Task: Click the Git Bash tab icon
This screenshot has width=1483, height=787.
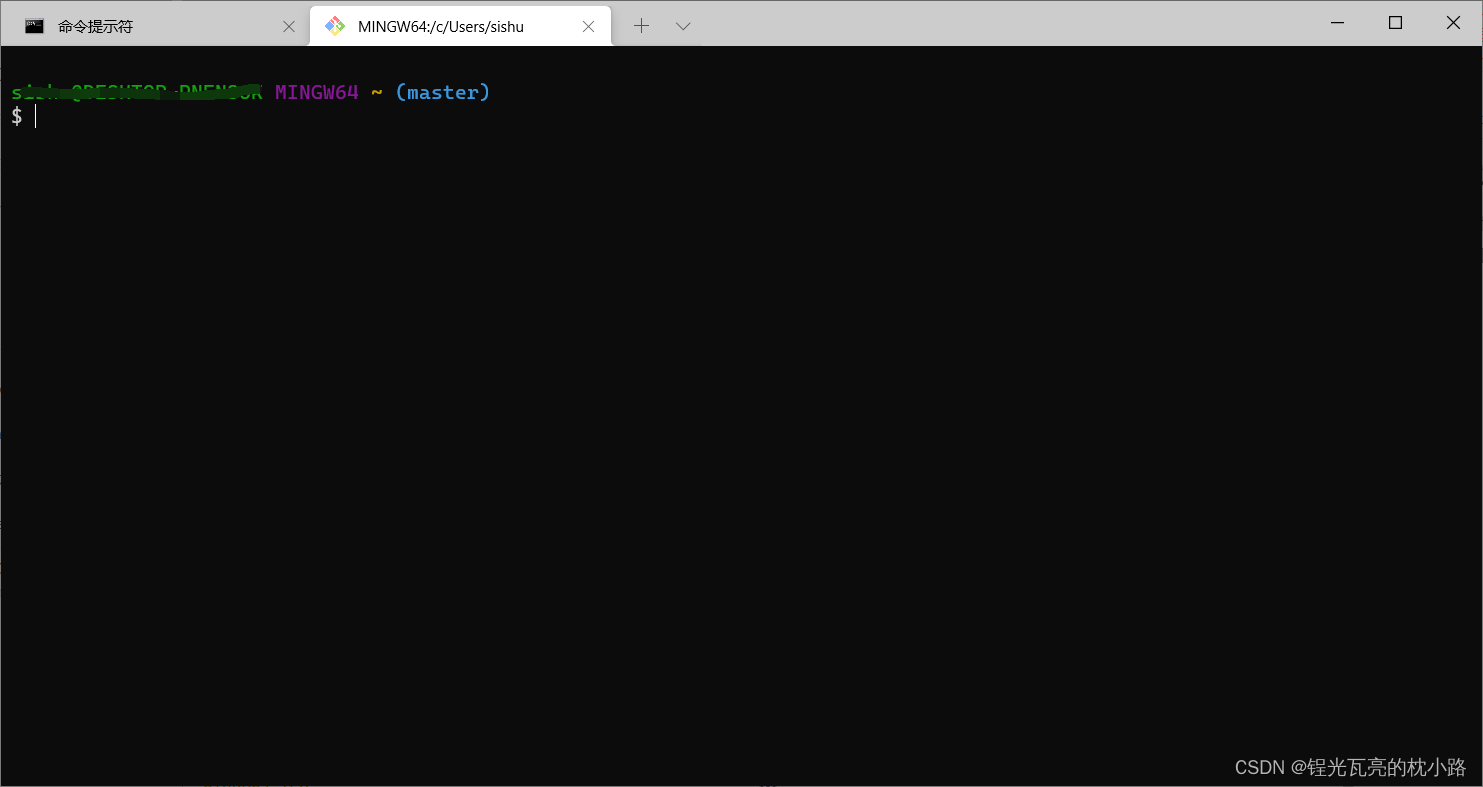Action: 335,27
